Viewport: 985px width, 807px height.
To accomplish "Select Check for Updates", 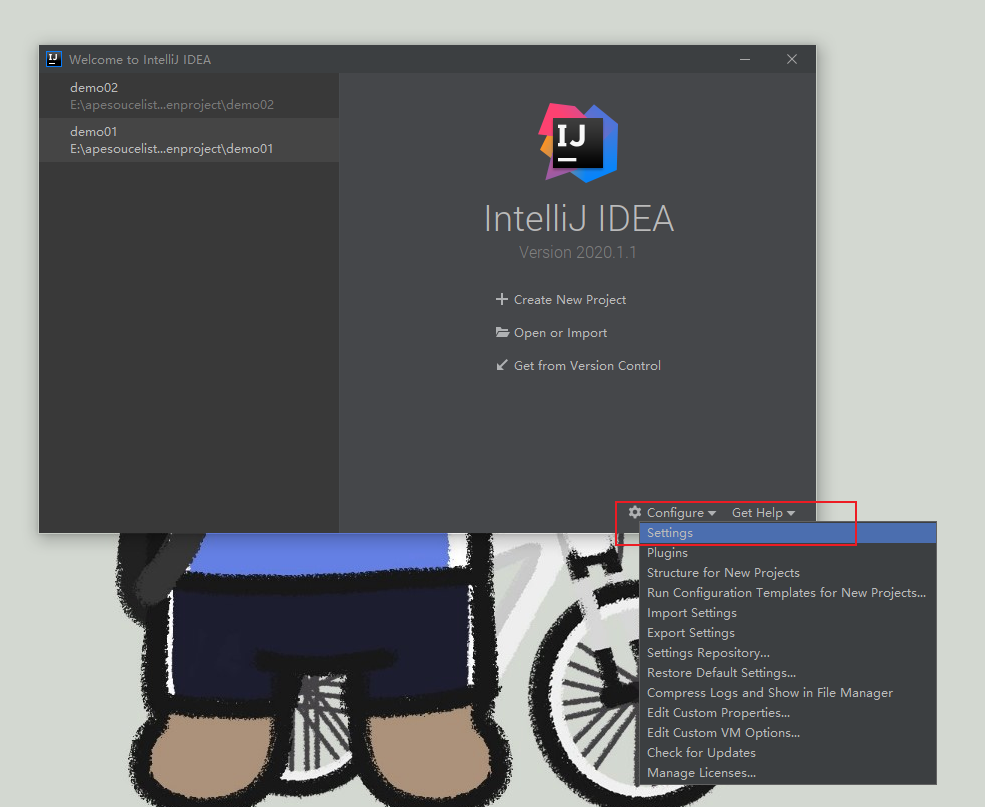I will pyautogui.click(x=788, y=753).
